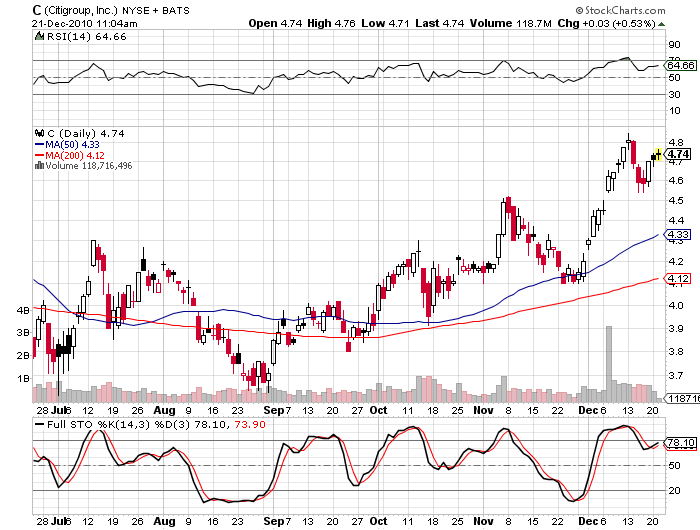The image size is (700, 530).
Task: Click the C (Citigroup, Inc.) title
Action: click(x=75, y=10)
